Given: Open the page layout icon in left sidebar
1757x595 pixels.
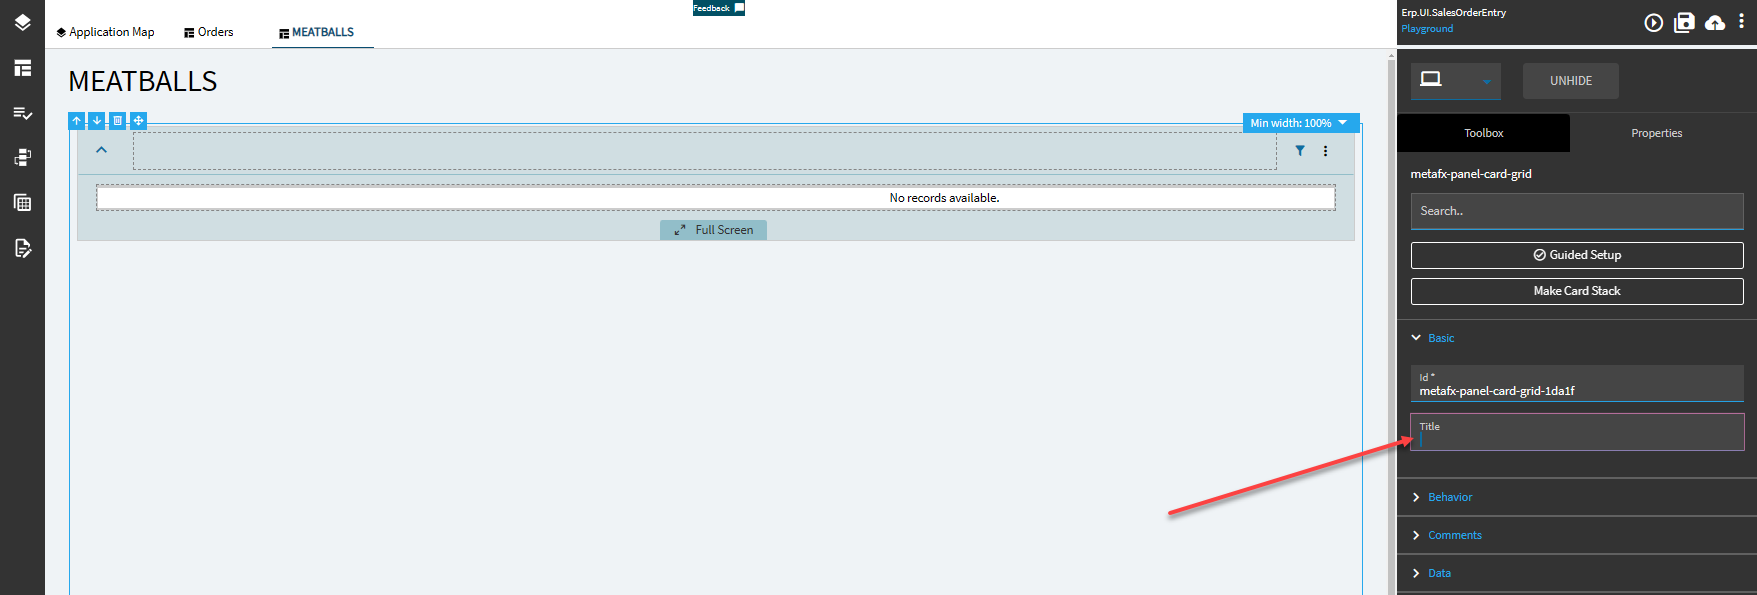Looking at the screenshot, I should pyautogui.click(x=22, y=68).
